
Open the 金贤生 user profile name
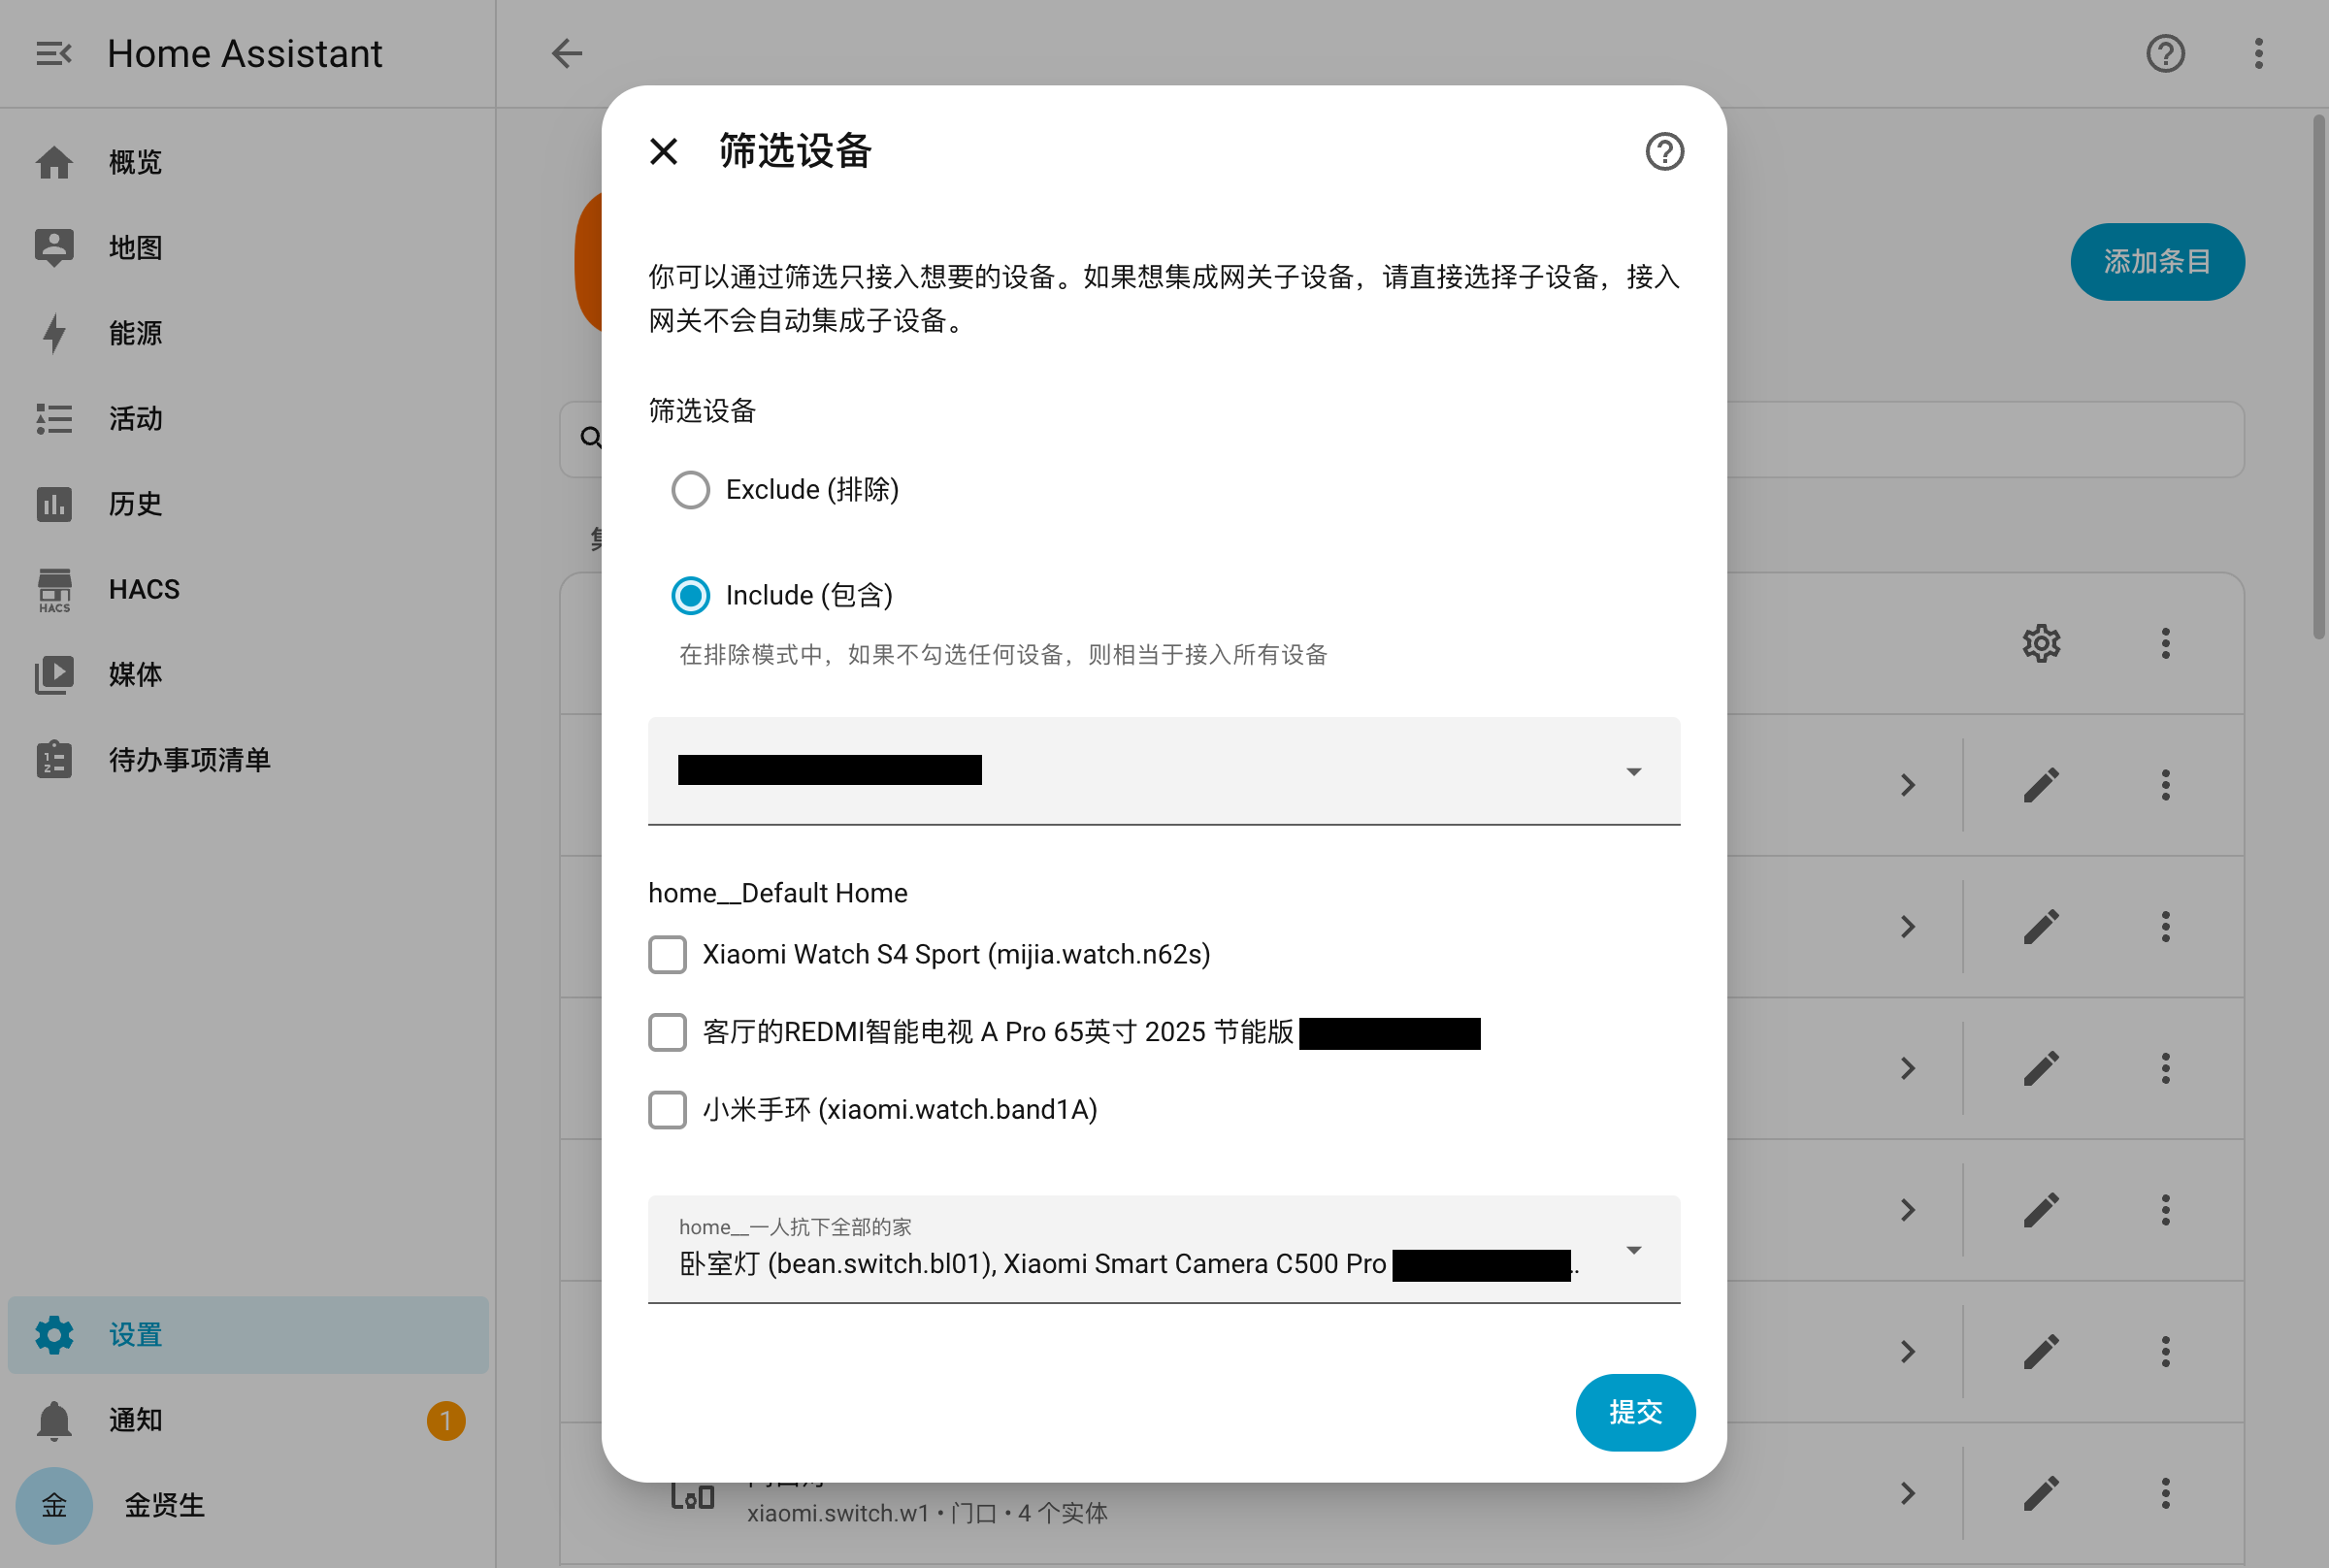(x=164, y=1505)
